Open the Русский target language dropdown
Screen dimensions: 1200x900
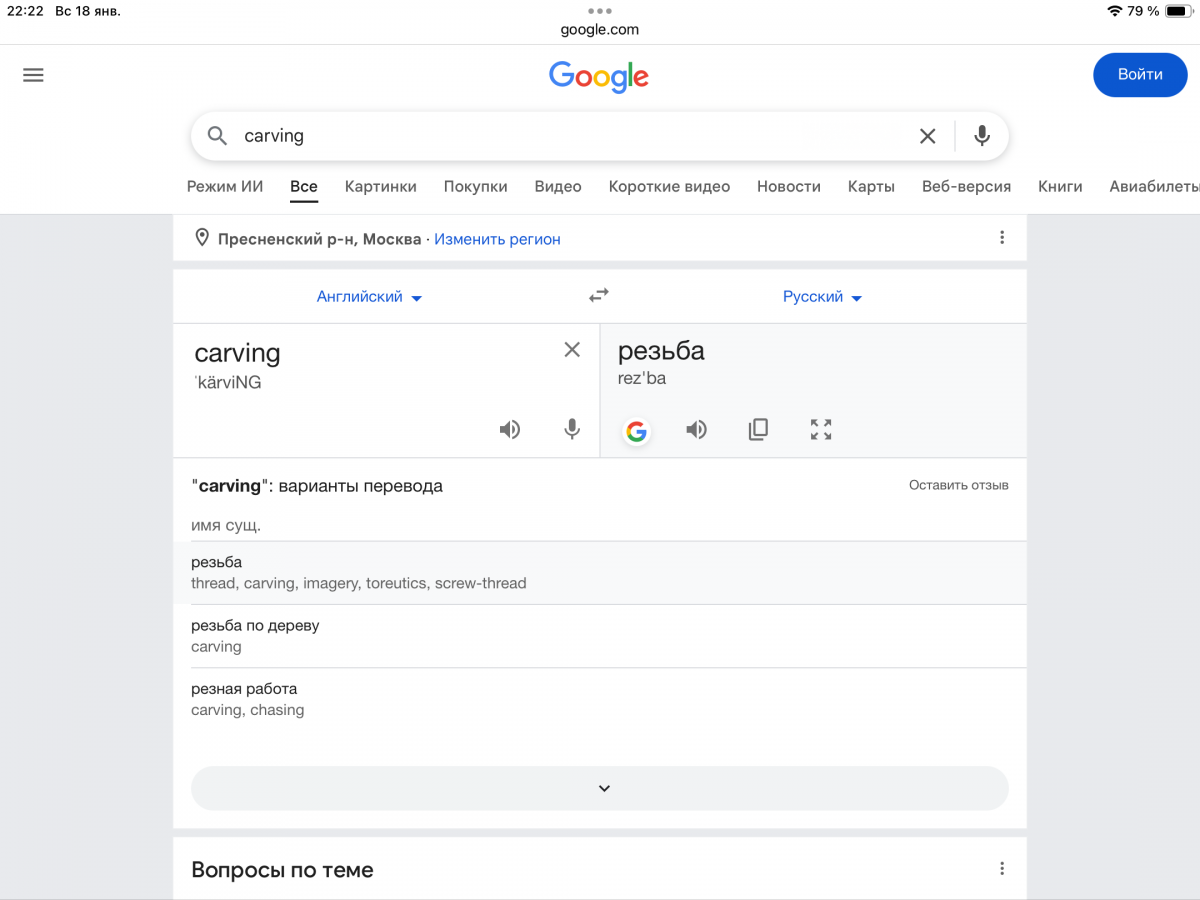822,297
